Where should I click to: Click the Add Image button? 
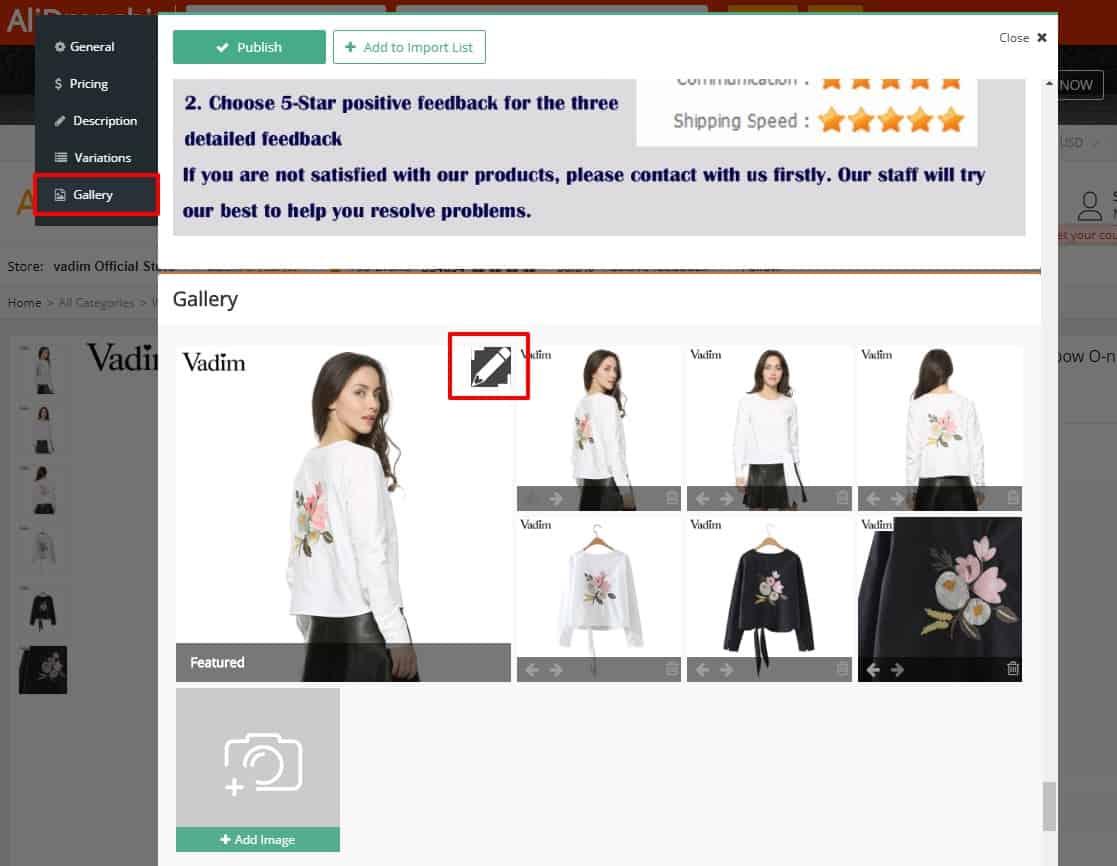click(x=258, y=840)
